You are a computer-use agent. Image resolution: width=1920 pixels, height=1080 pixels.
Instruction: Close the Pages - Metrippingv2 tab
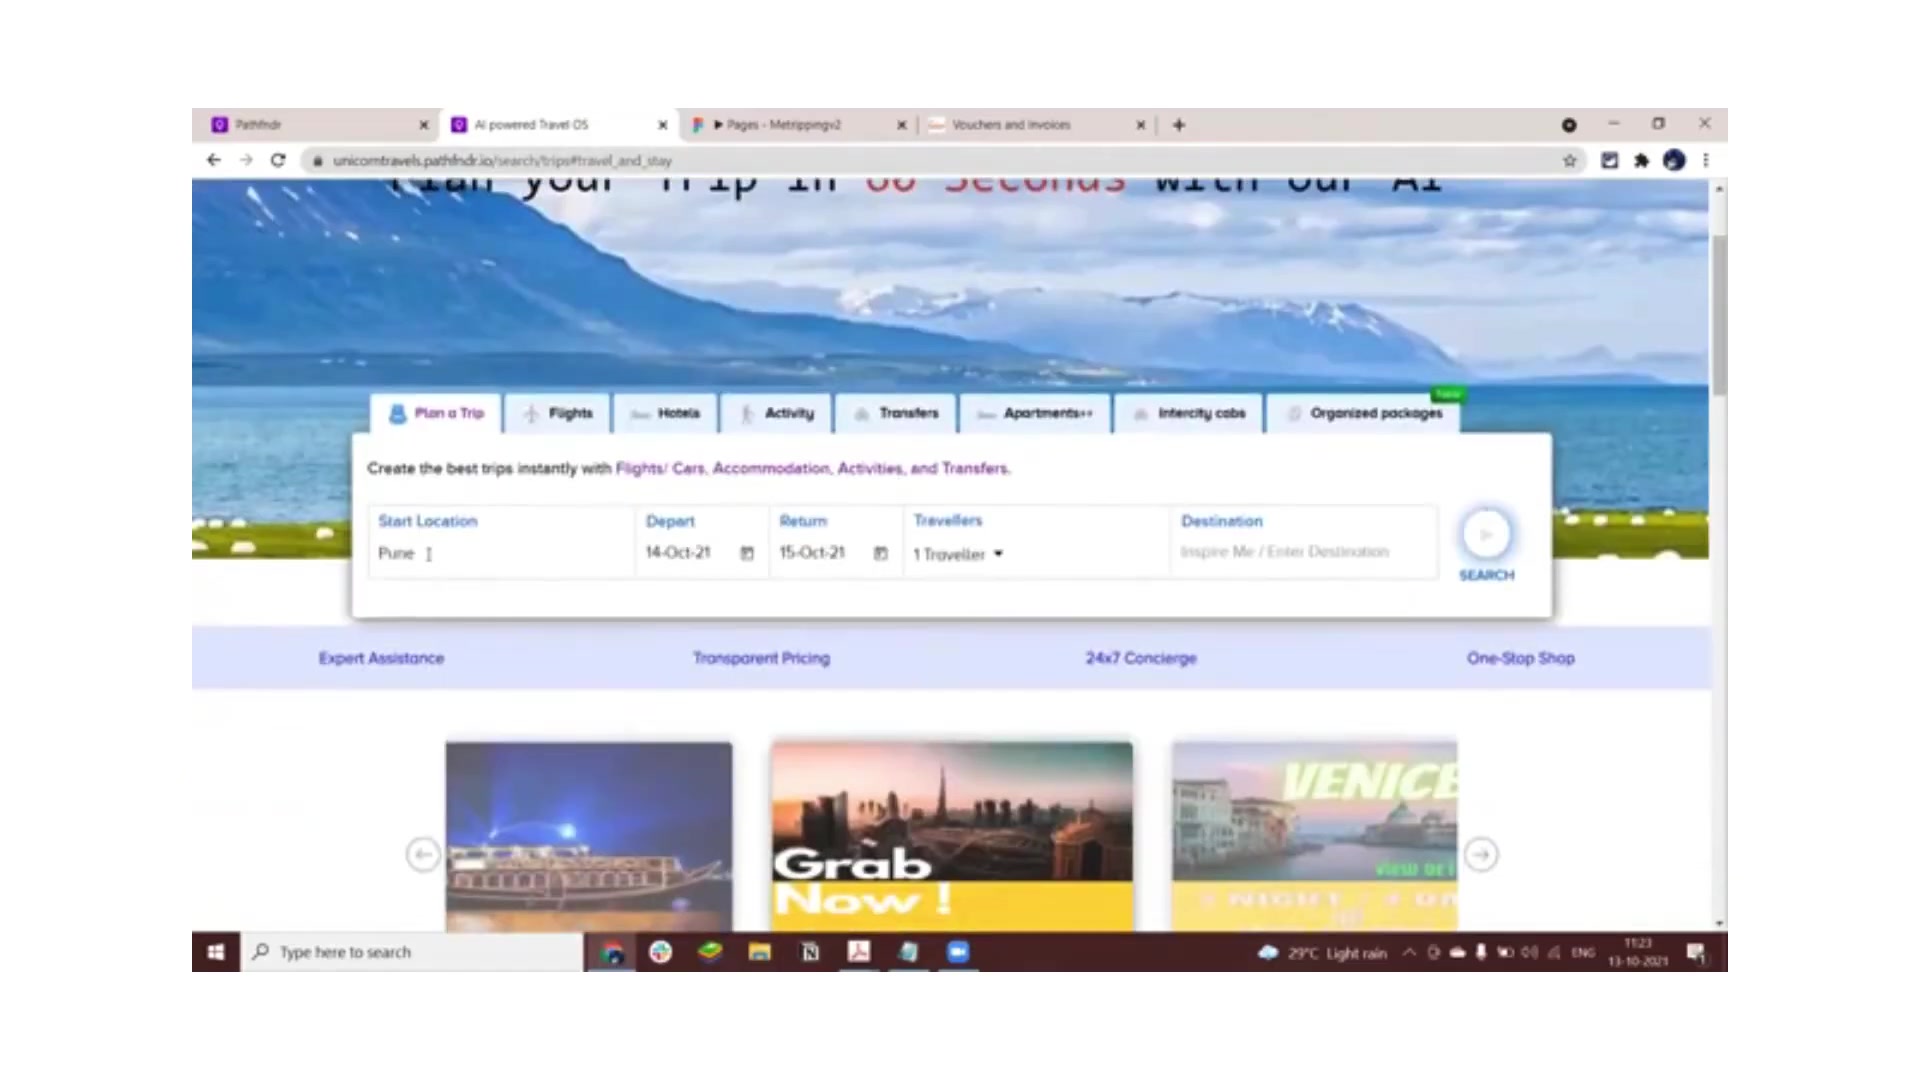(x=901, y=125)
